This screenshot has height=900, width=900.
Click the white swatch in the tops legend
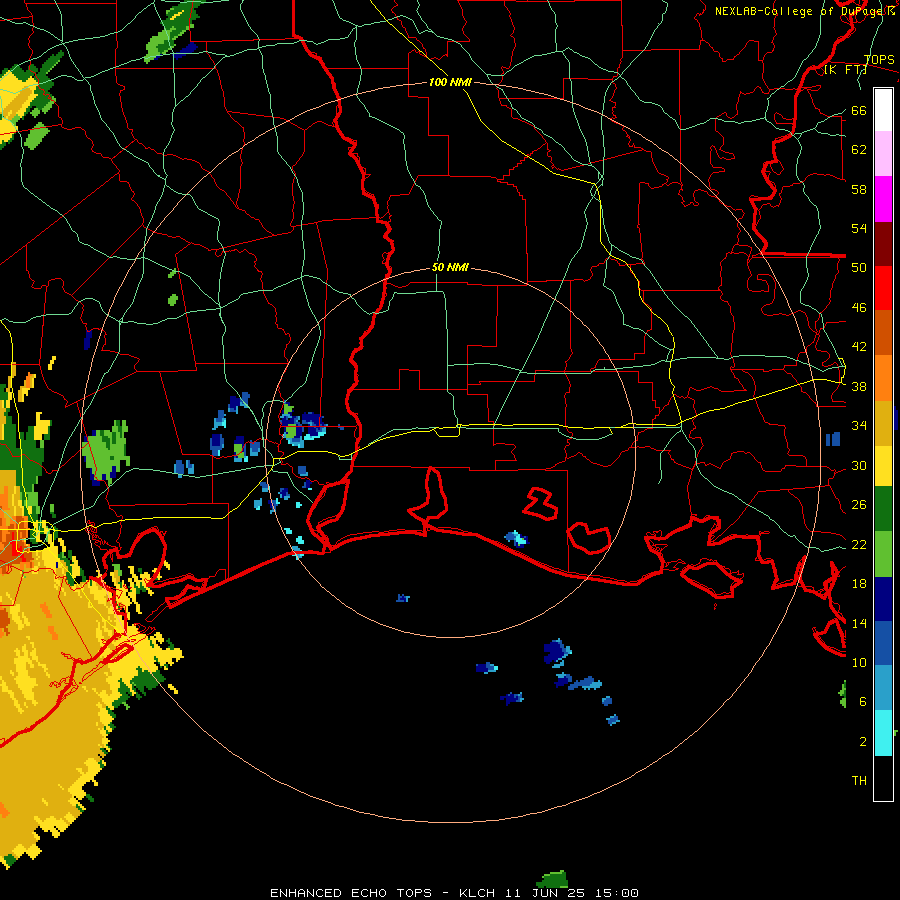[x=883, y=110]
